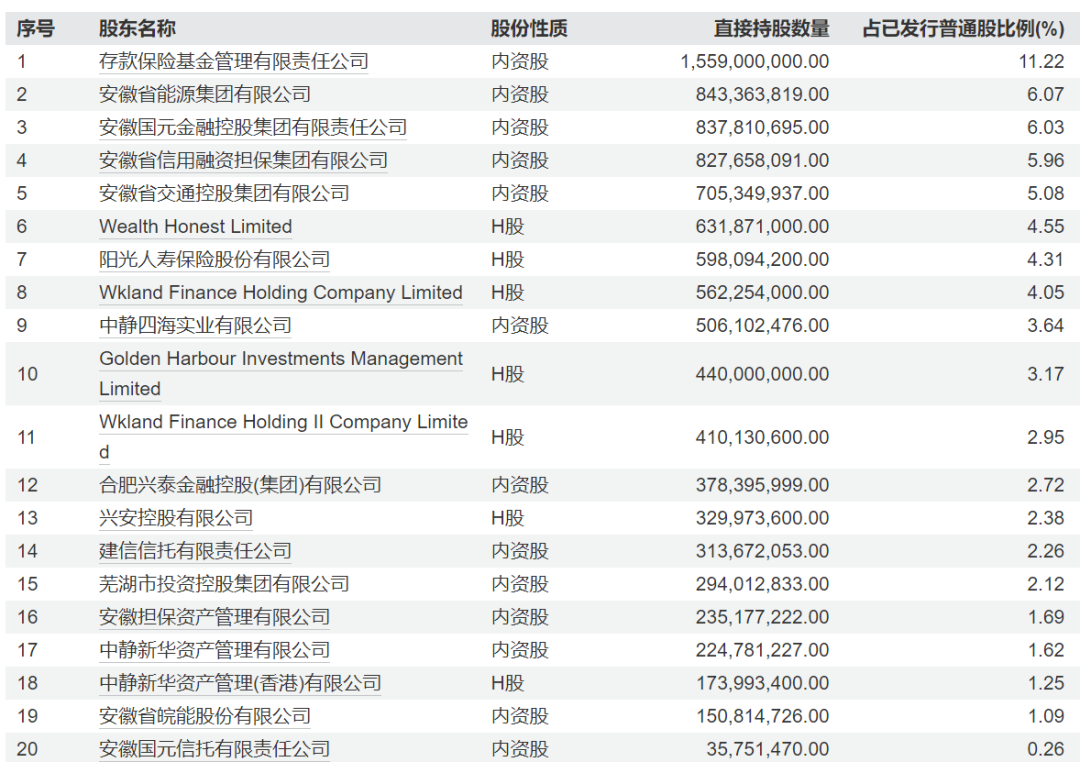Image resolution: width=1080 pixels, height=762 pixels.
Task: Select the 5.96 percentage cell
Action: point(1046,161)
